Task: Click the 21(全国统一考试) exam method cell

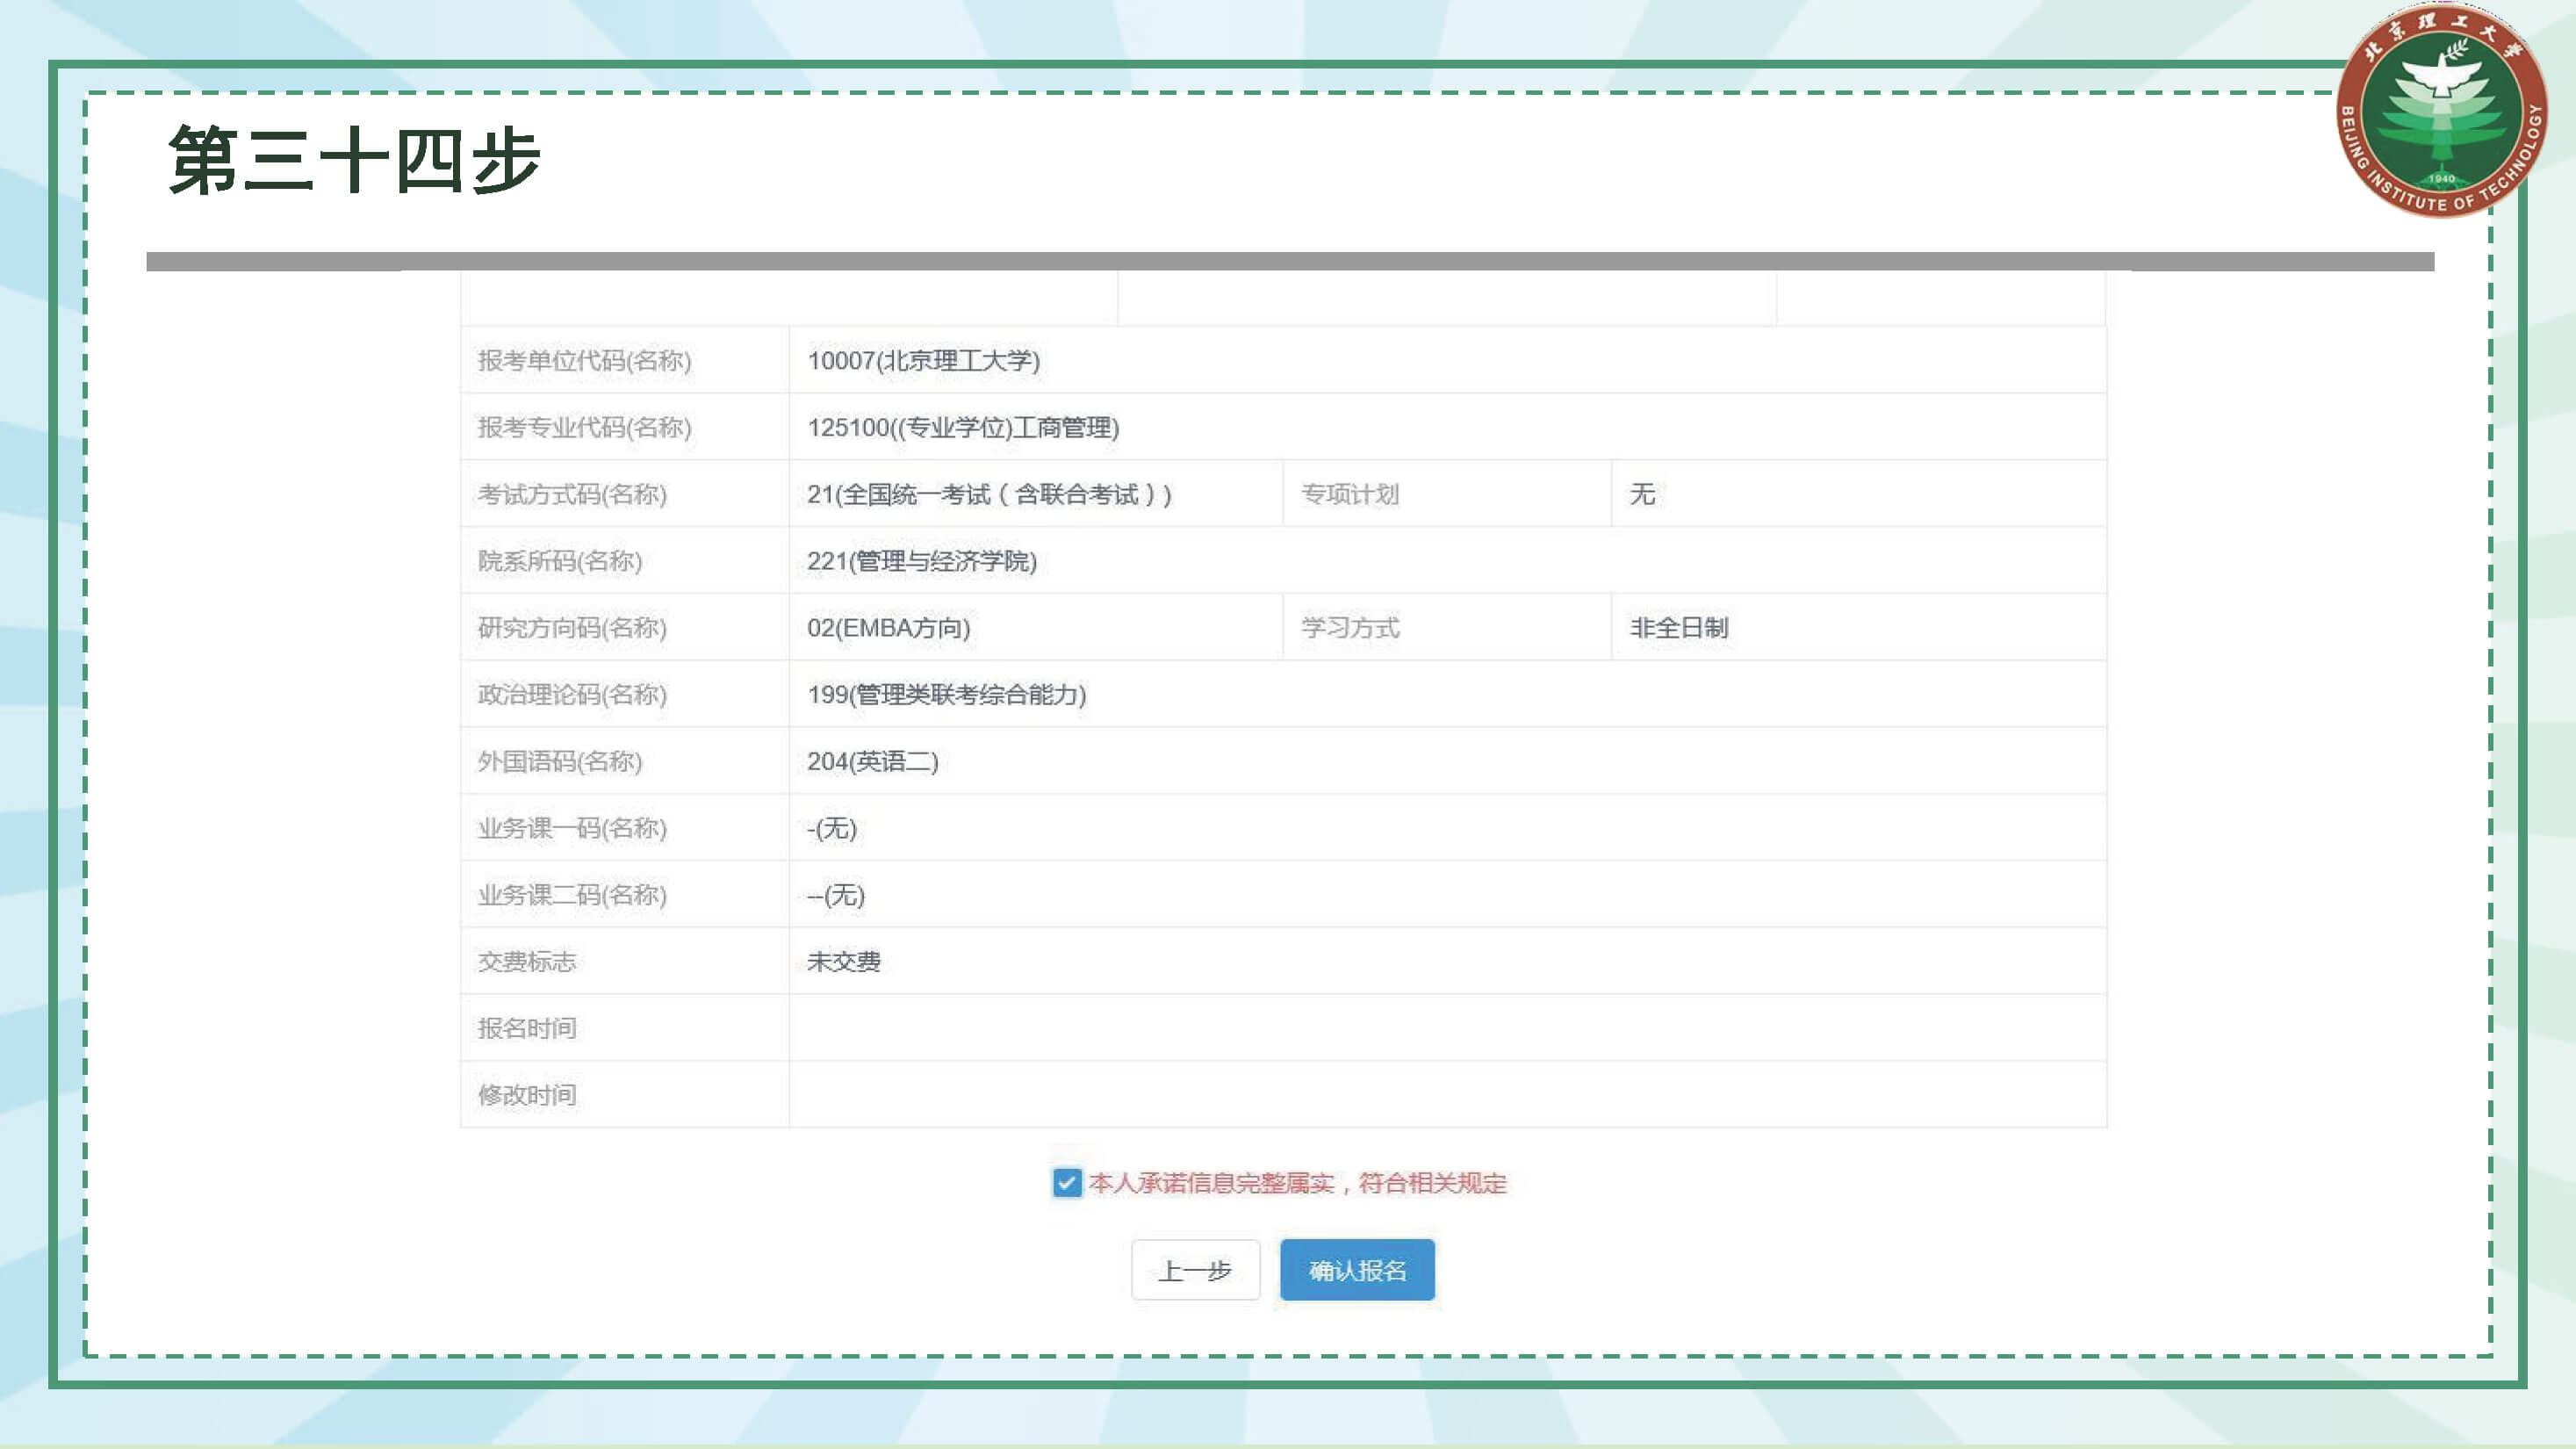Action: tap(989, 494)
